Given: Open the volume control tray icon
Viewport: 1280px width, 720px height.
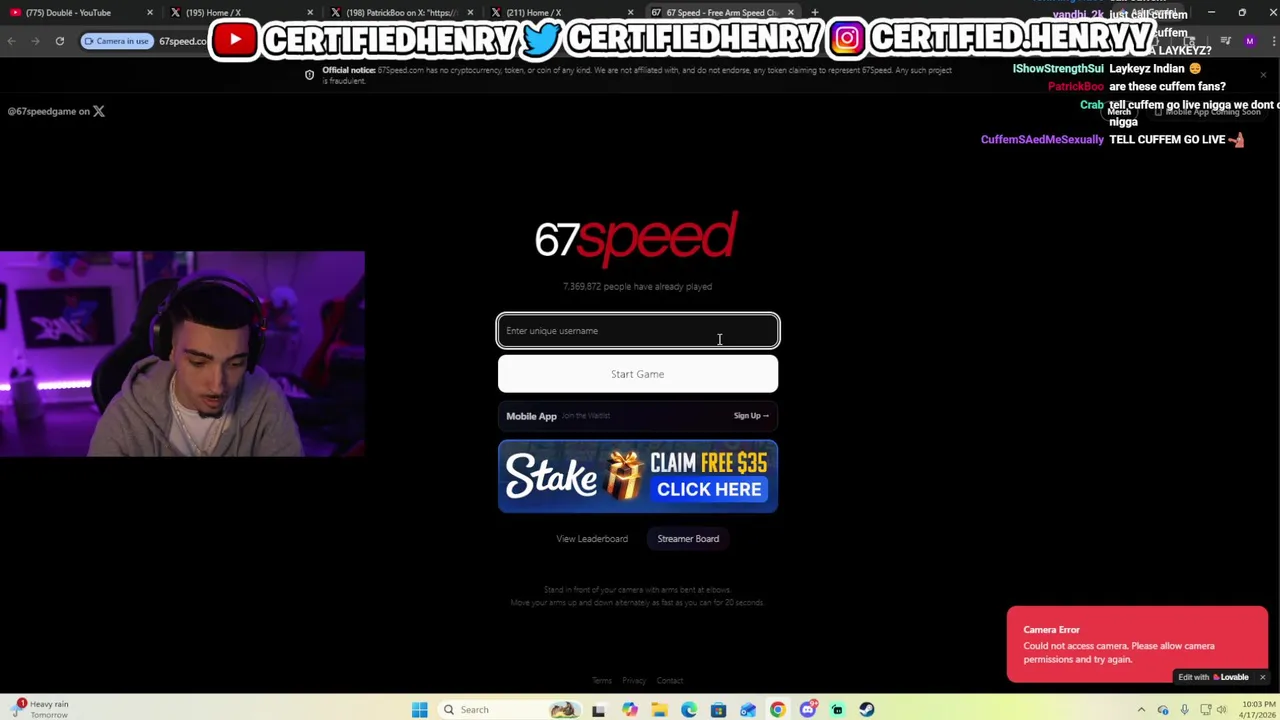Looking at the screenshot, I should [x=1221, y=710].
